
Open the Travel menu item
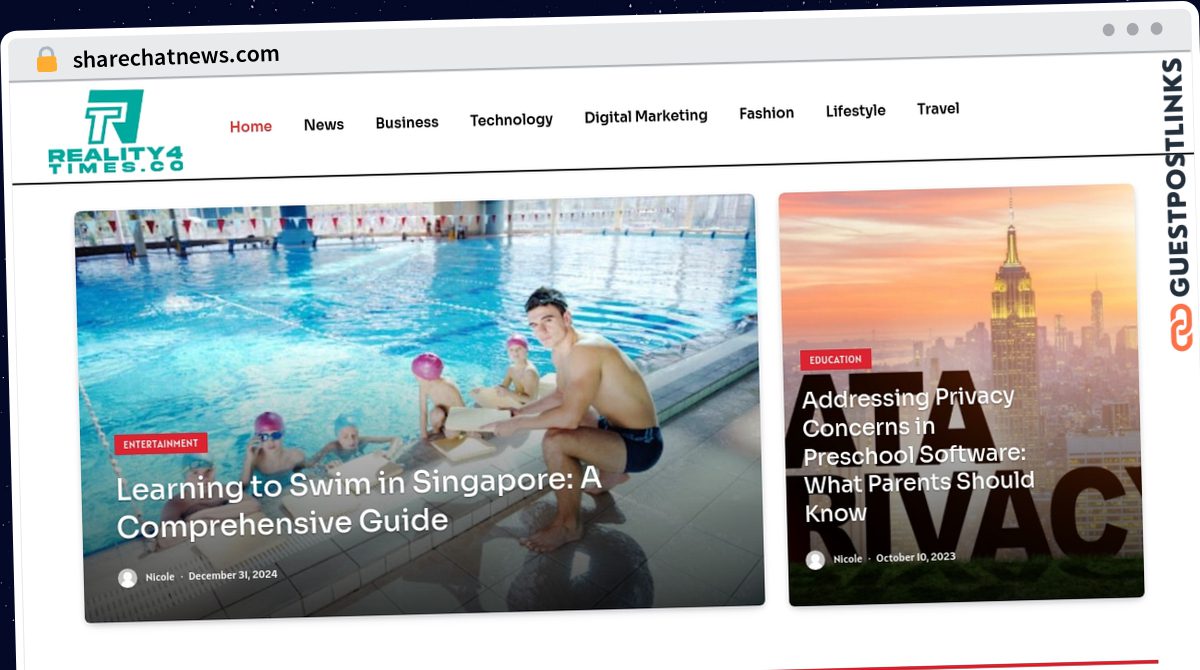938,109
